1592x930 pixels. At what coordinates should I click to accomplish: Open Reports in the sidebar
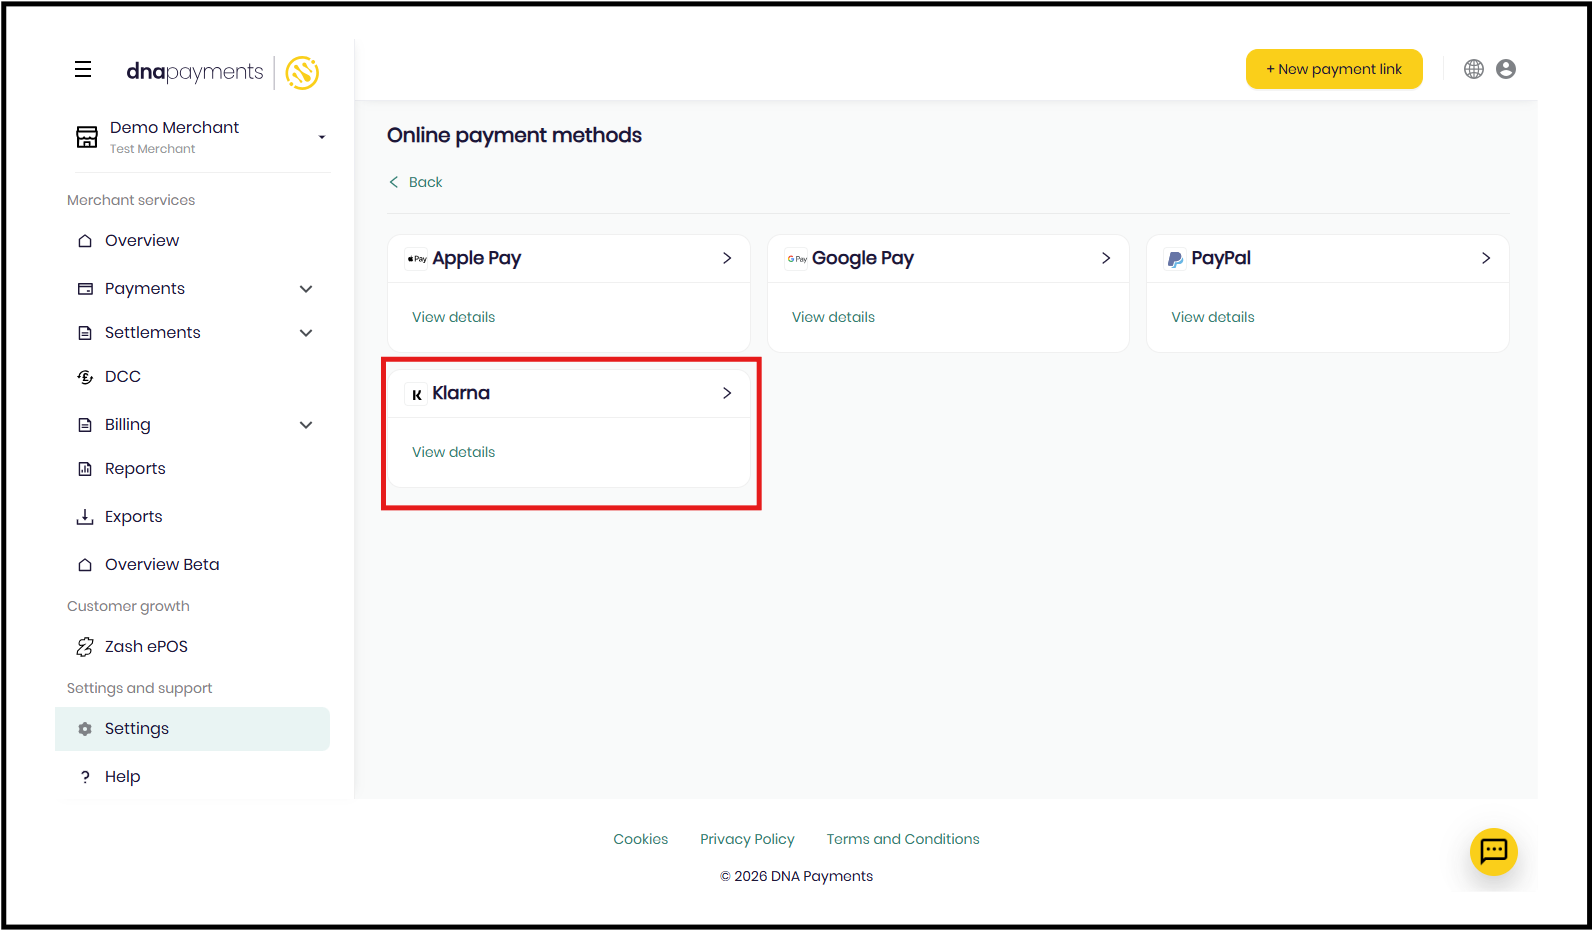135,469
